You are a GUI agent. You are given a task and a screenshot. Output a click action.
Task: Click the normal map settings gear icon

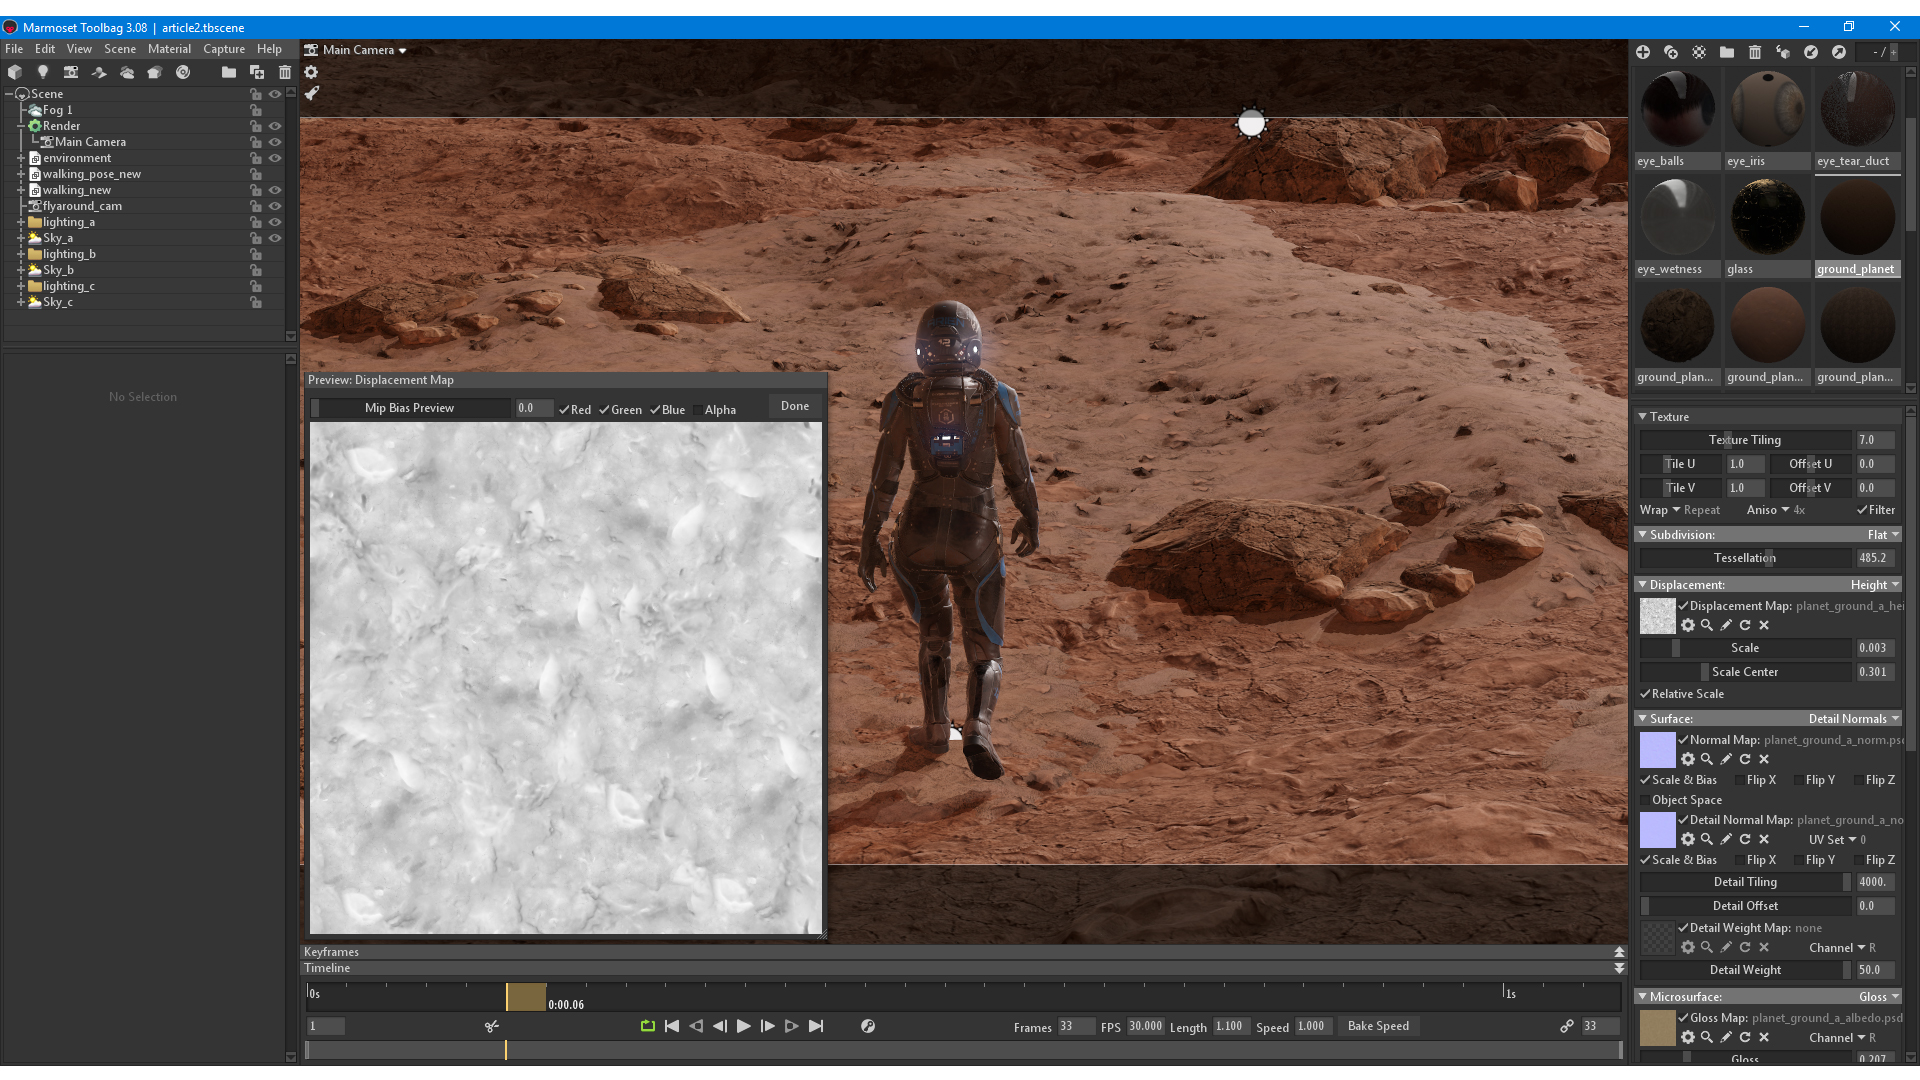pos(1688,758)
